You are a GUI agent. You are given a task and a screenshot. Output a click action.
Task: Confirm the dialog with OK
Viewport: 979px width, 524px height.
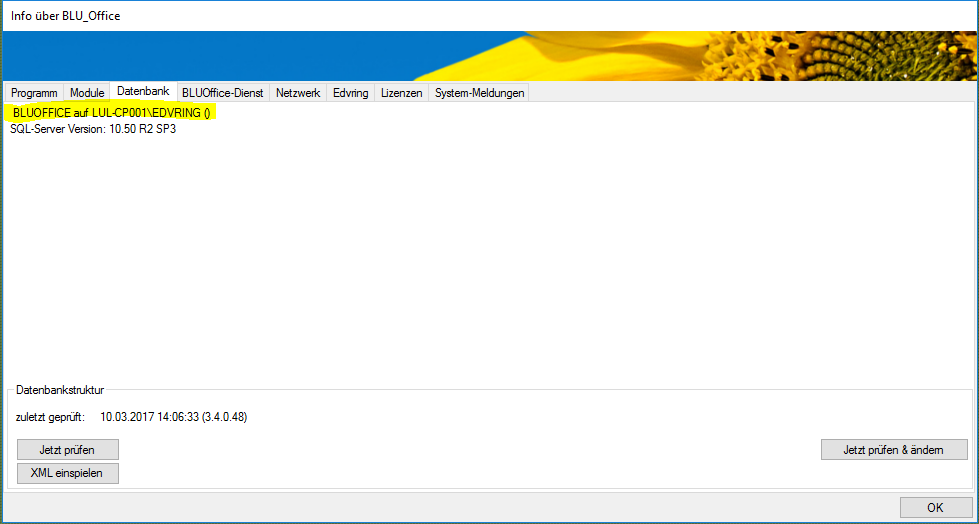[935, 508]
